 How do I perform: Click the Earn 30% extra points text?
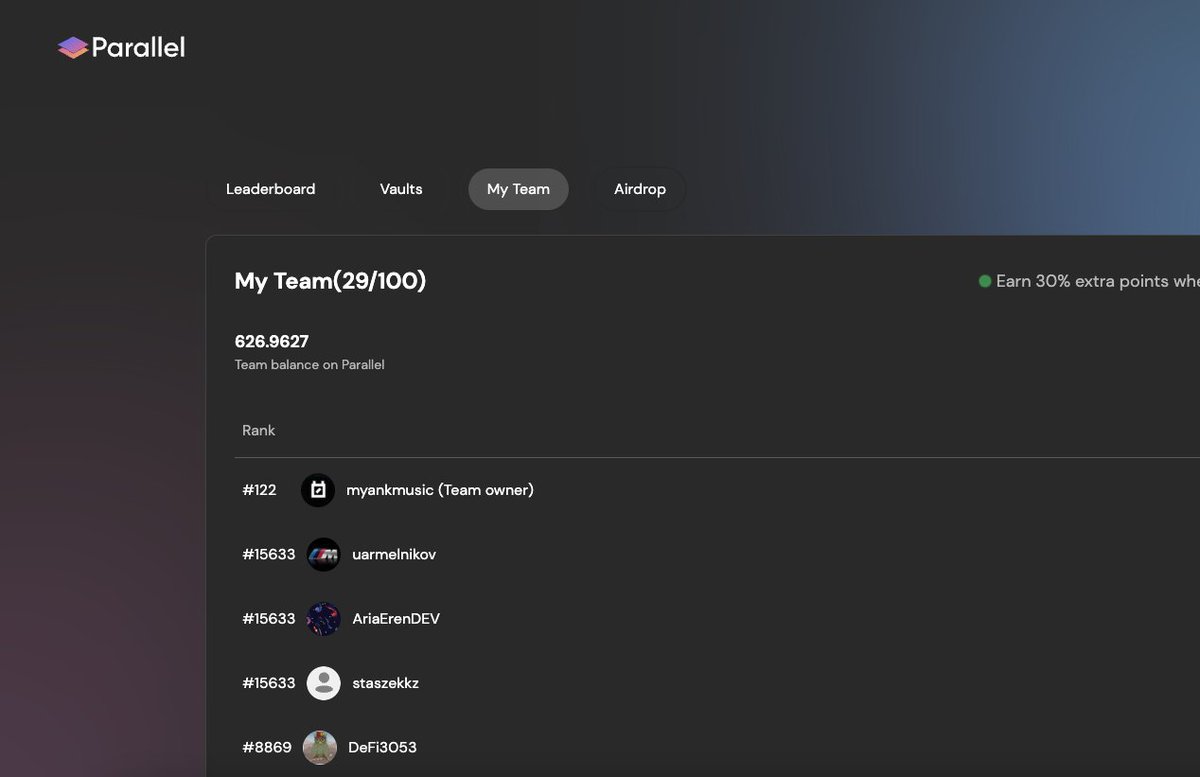(1098, 281)
